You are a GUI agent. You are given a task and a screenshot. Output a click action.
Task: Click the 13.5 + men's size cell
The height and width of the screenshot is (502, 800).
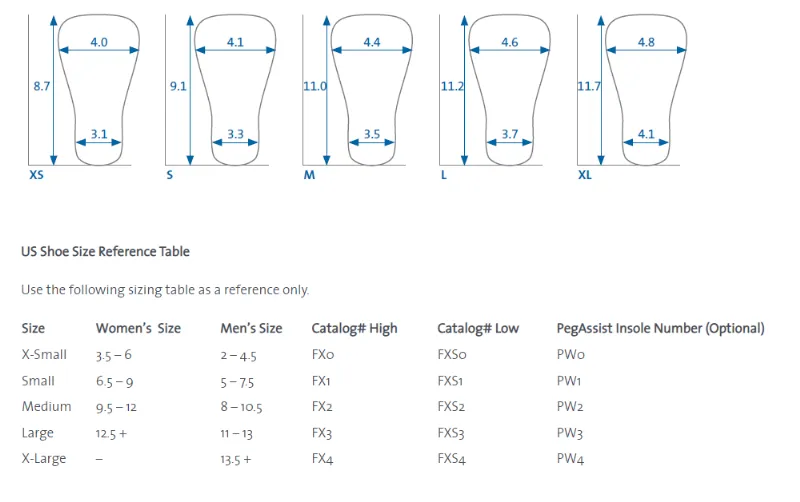pyautogui.click(x=236, y=459)
